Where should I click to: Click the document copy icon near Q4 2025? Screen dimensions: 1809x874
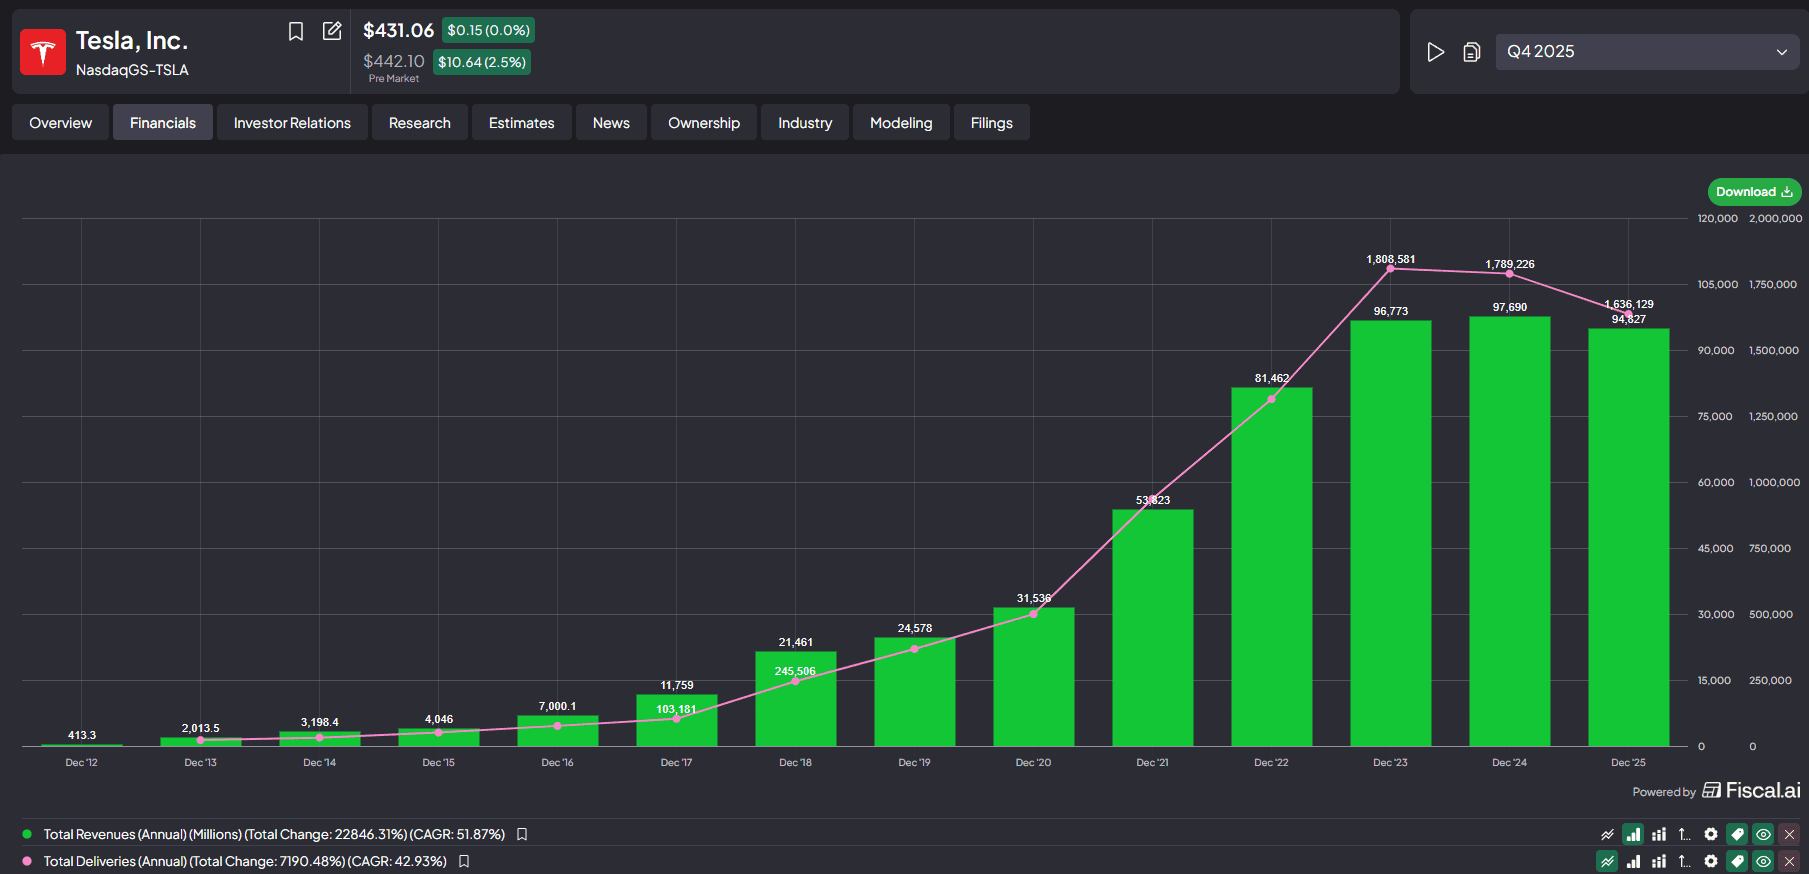tap(1471, 52)
